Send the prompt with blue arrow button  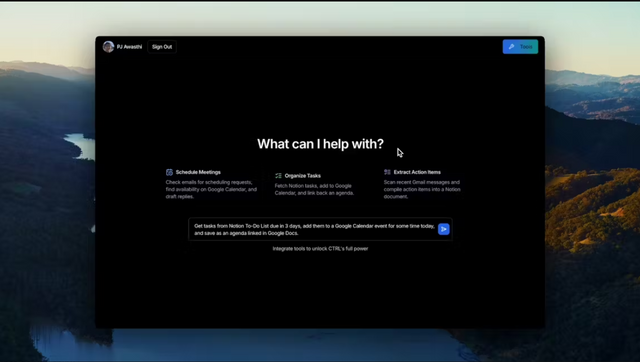[x=444, y=229]
